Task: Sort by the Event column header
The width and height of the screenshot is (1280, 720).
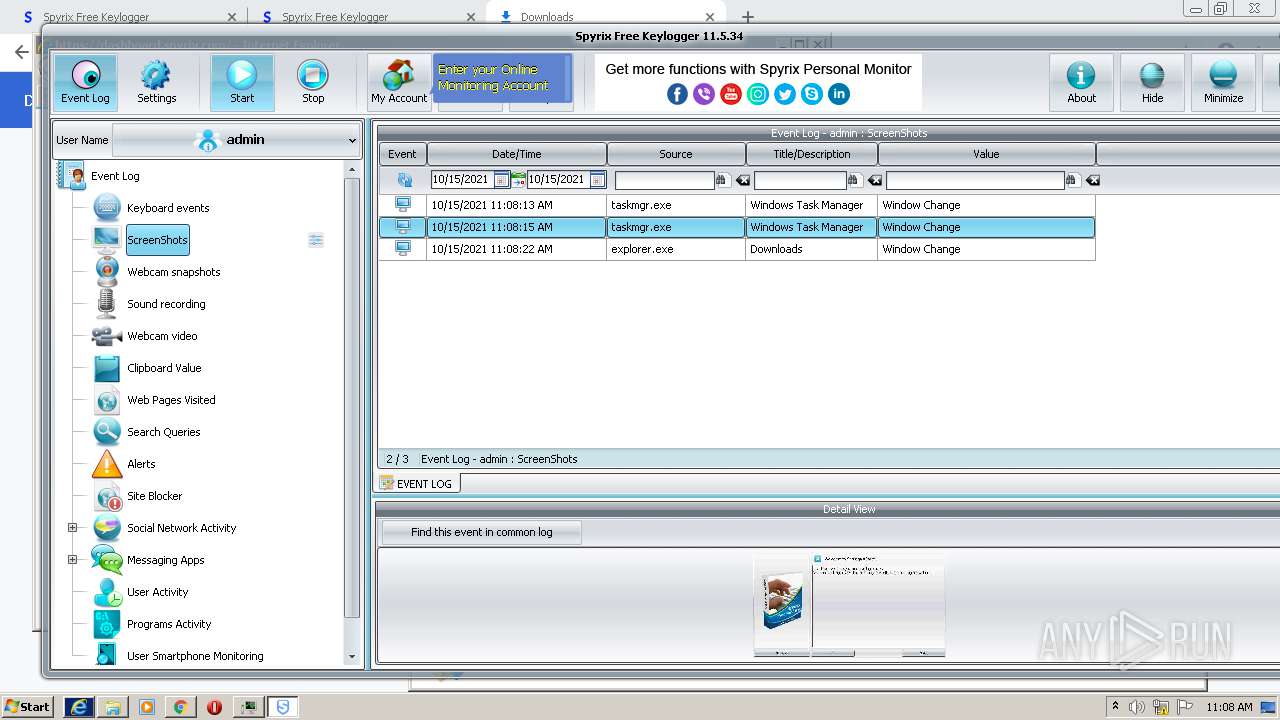Action: [x=402, y=154]
